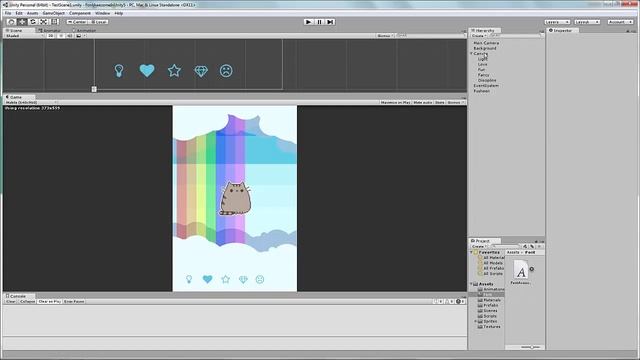
Task: Adjust Project icon size slider
Action: [x=531, y=347]
